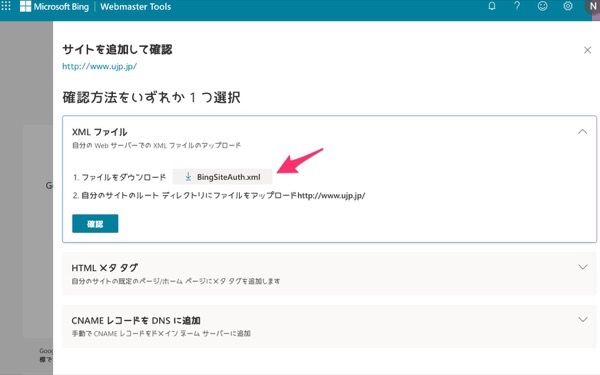The height and width of the screenshot is (375, 600).
Task: Click the サイトを追加して確認 title
Action: 117,49
